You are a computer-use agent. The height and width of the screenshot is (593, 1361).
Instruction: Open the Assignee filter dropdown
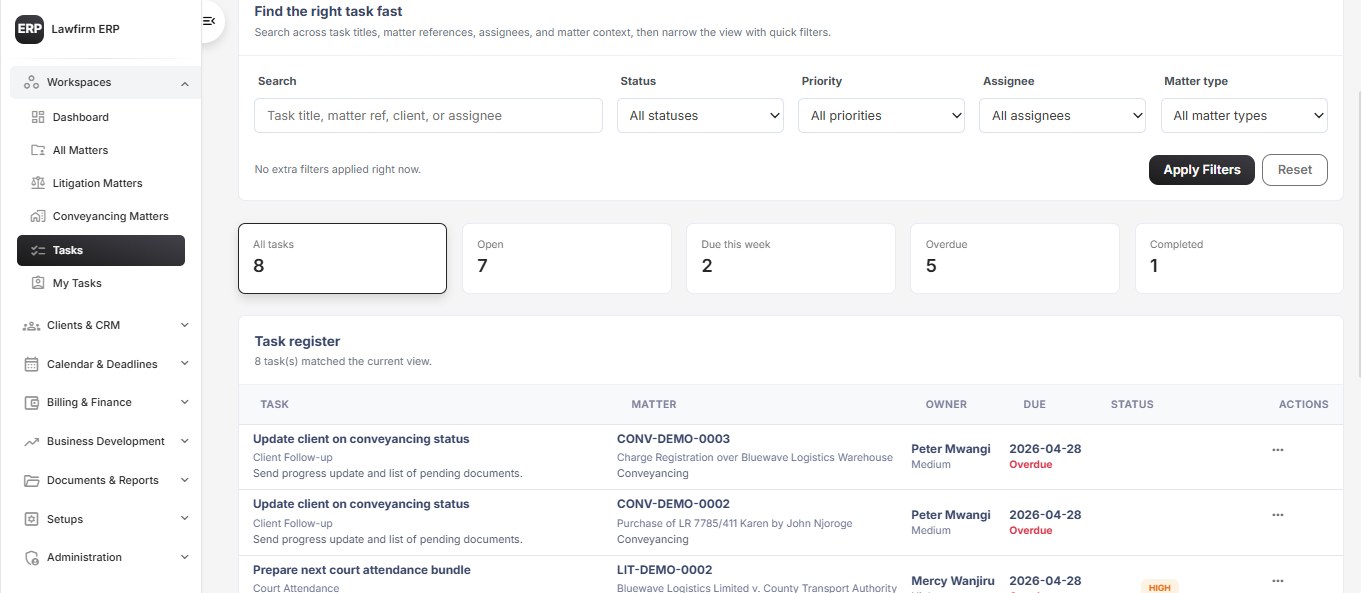[x=1062, y=115]
